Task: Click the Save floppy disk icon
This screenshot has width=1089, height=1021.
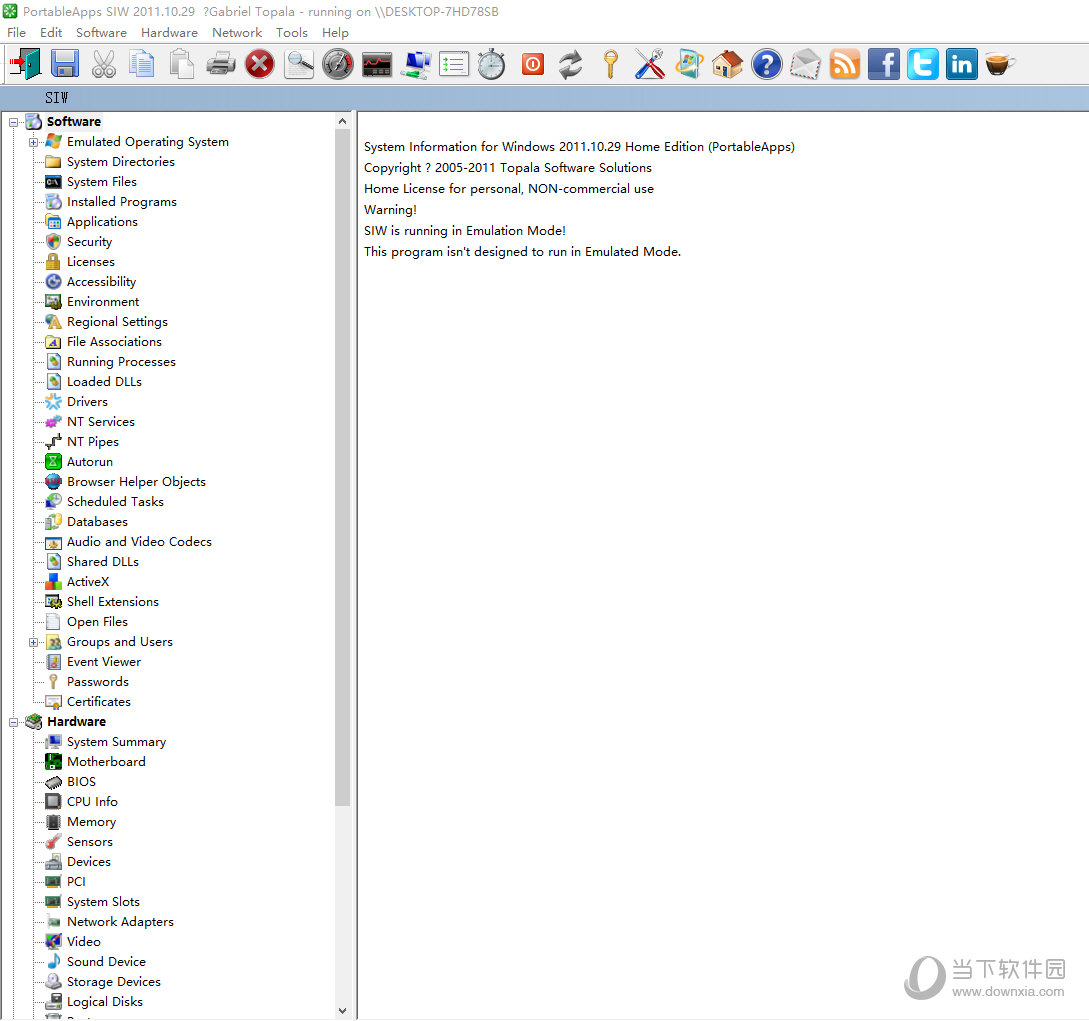Action: (65, 65)
